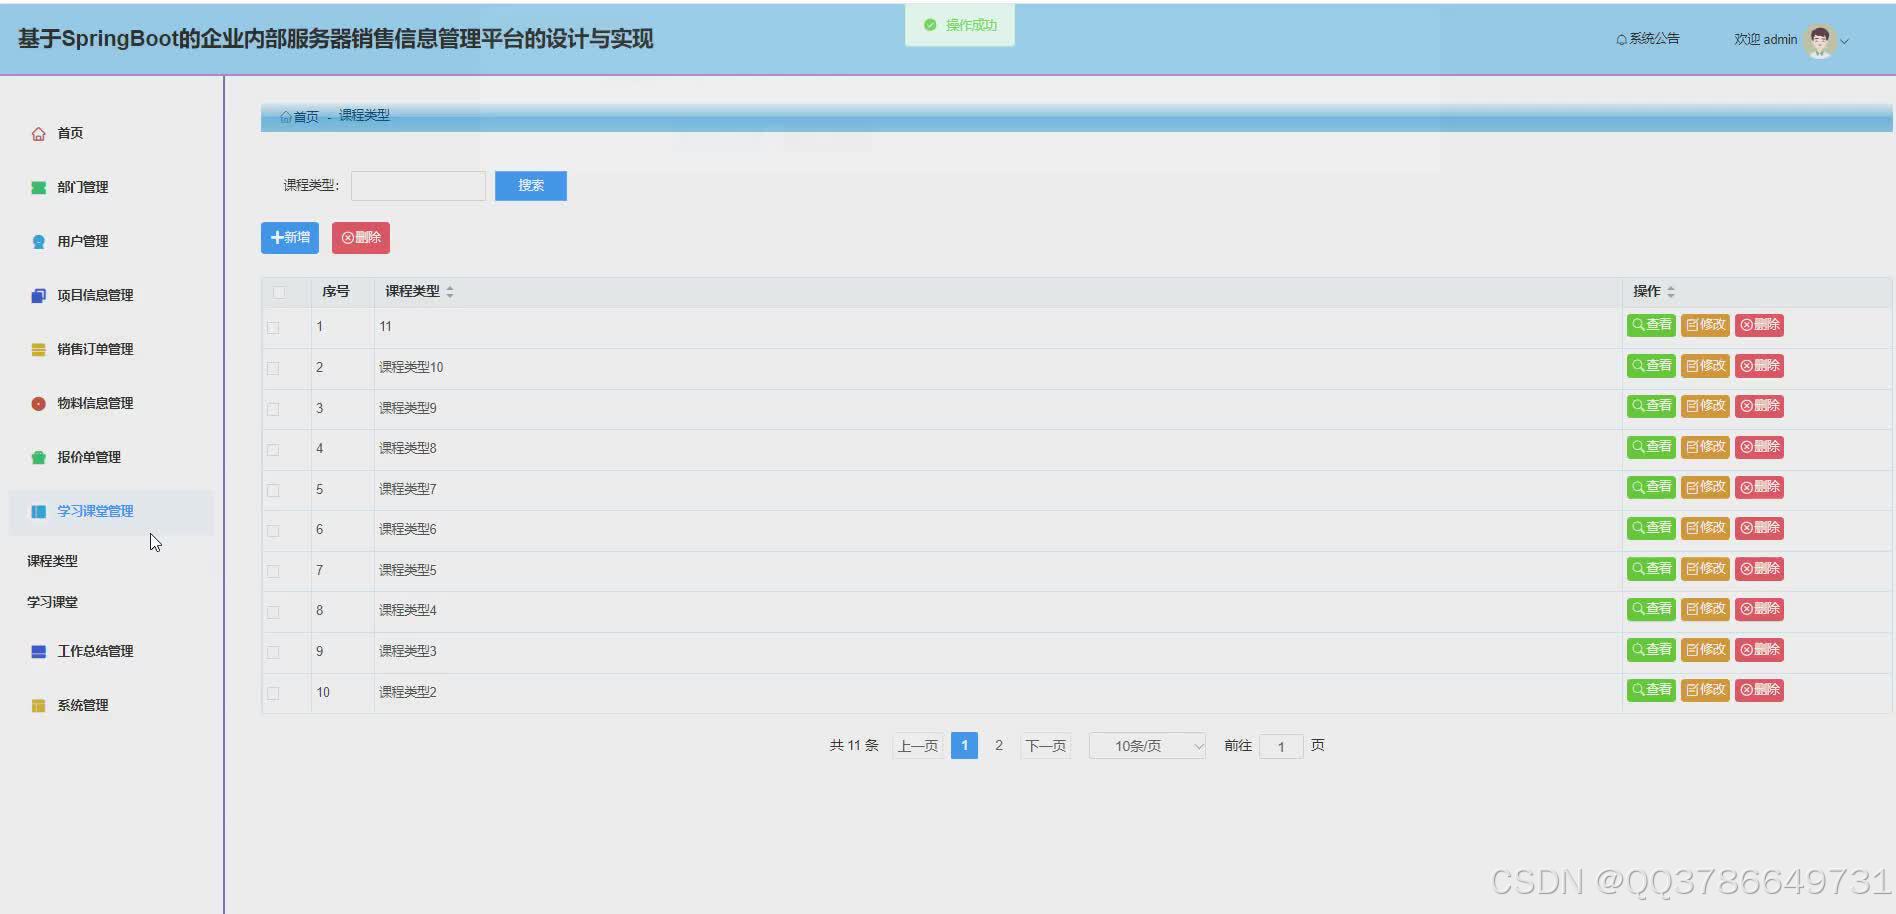View row 课程类型2 details
The height and width of the screenshot is (914, 1896).
(x=1651, y=690)
